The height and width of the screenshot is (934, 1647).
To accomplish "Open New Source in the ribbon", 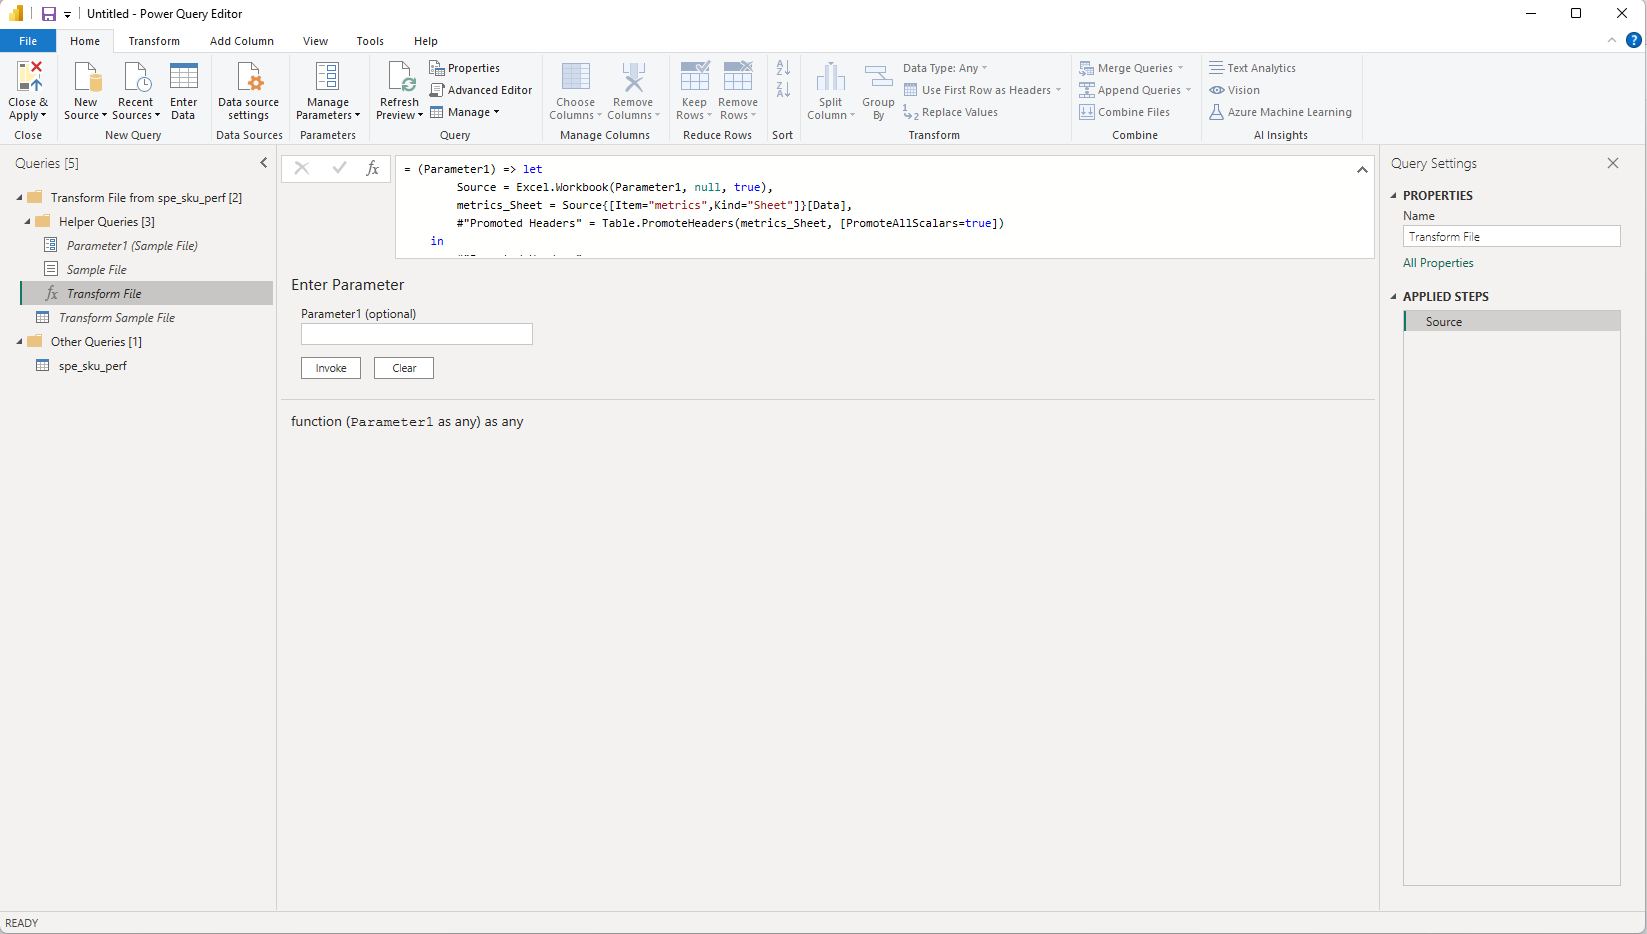I will [86, 91].
